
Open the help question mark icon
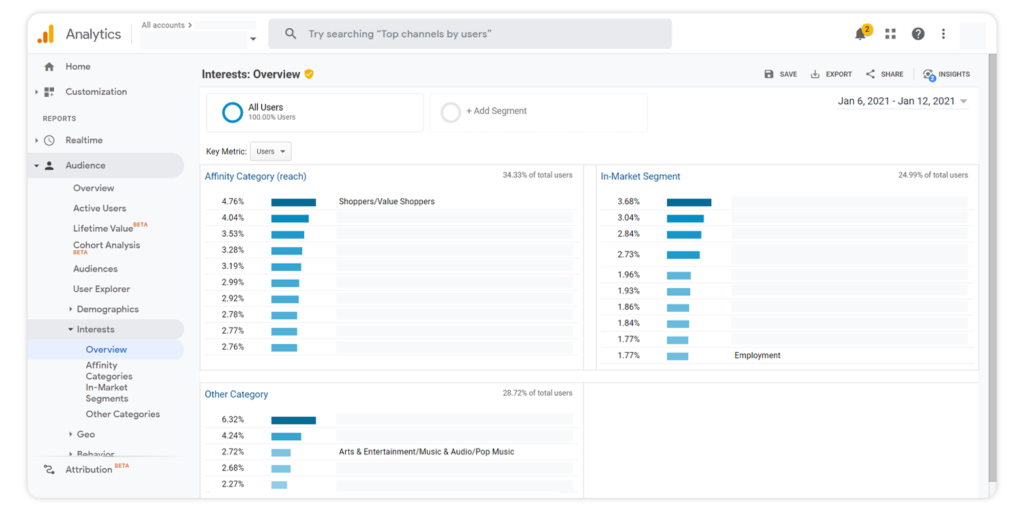(918, 34)
